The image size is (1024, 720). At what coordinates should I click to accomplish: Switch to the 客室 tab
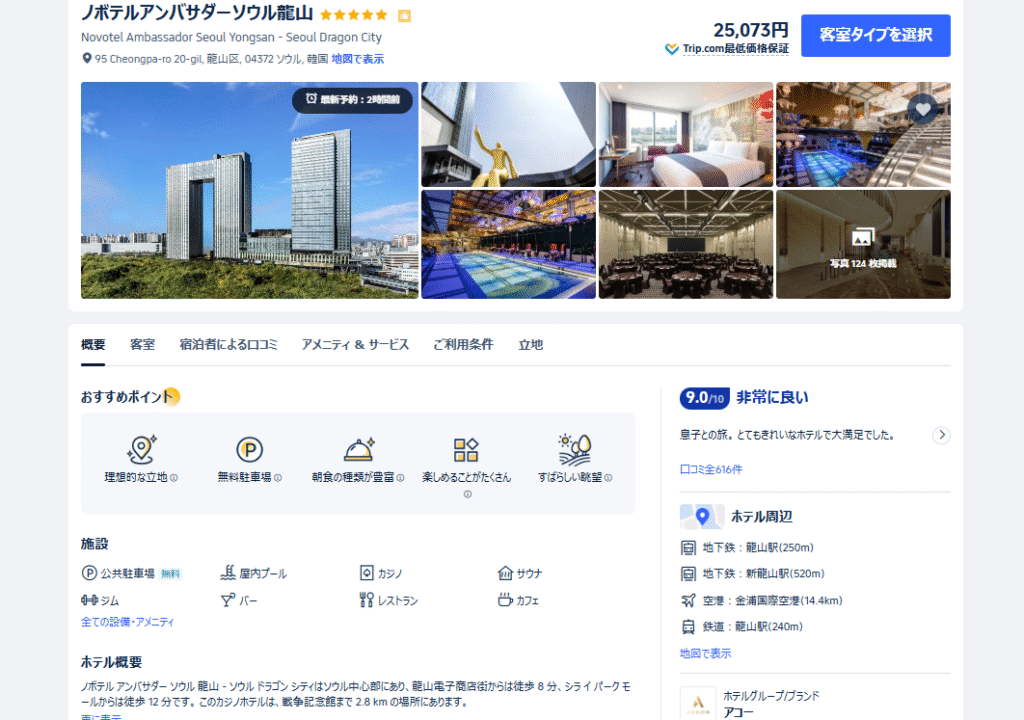point(142,344)
